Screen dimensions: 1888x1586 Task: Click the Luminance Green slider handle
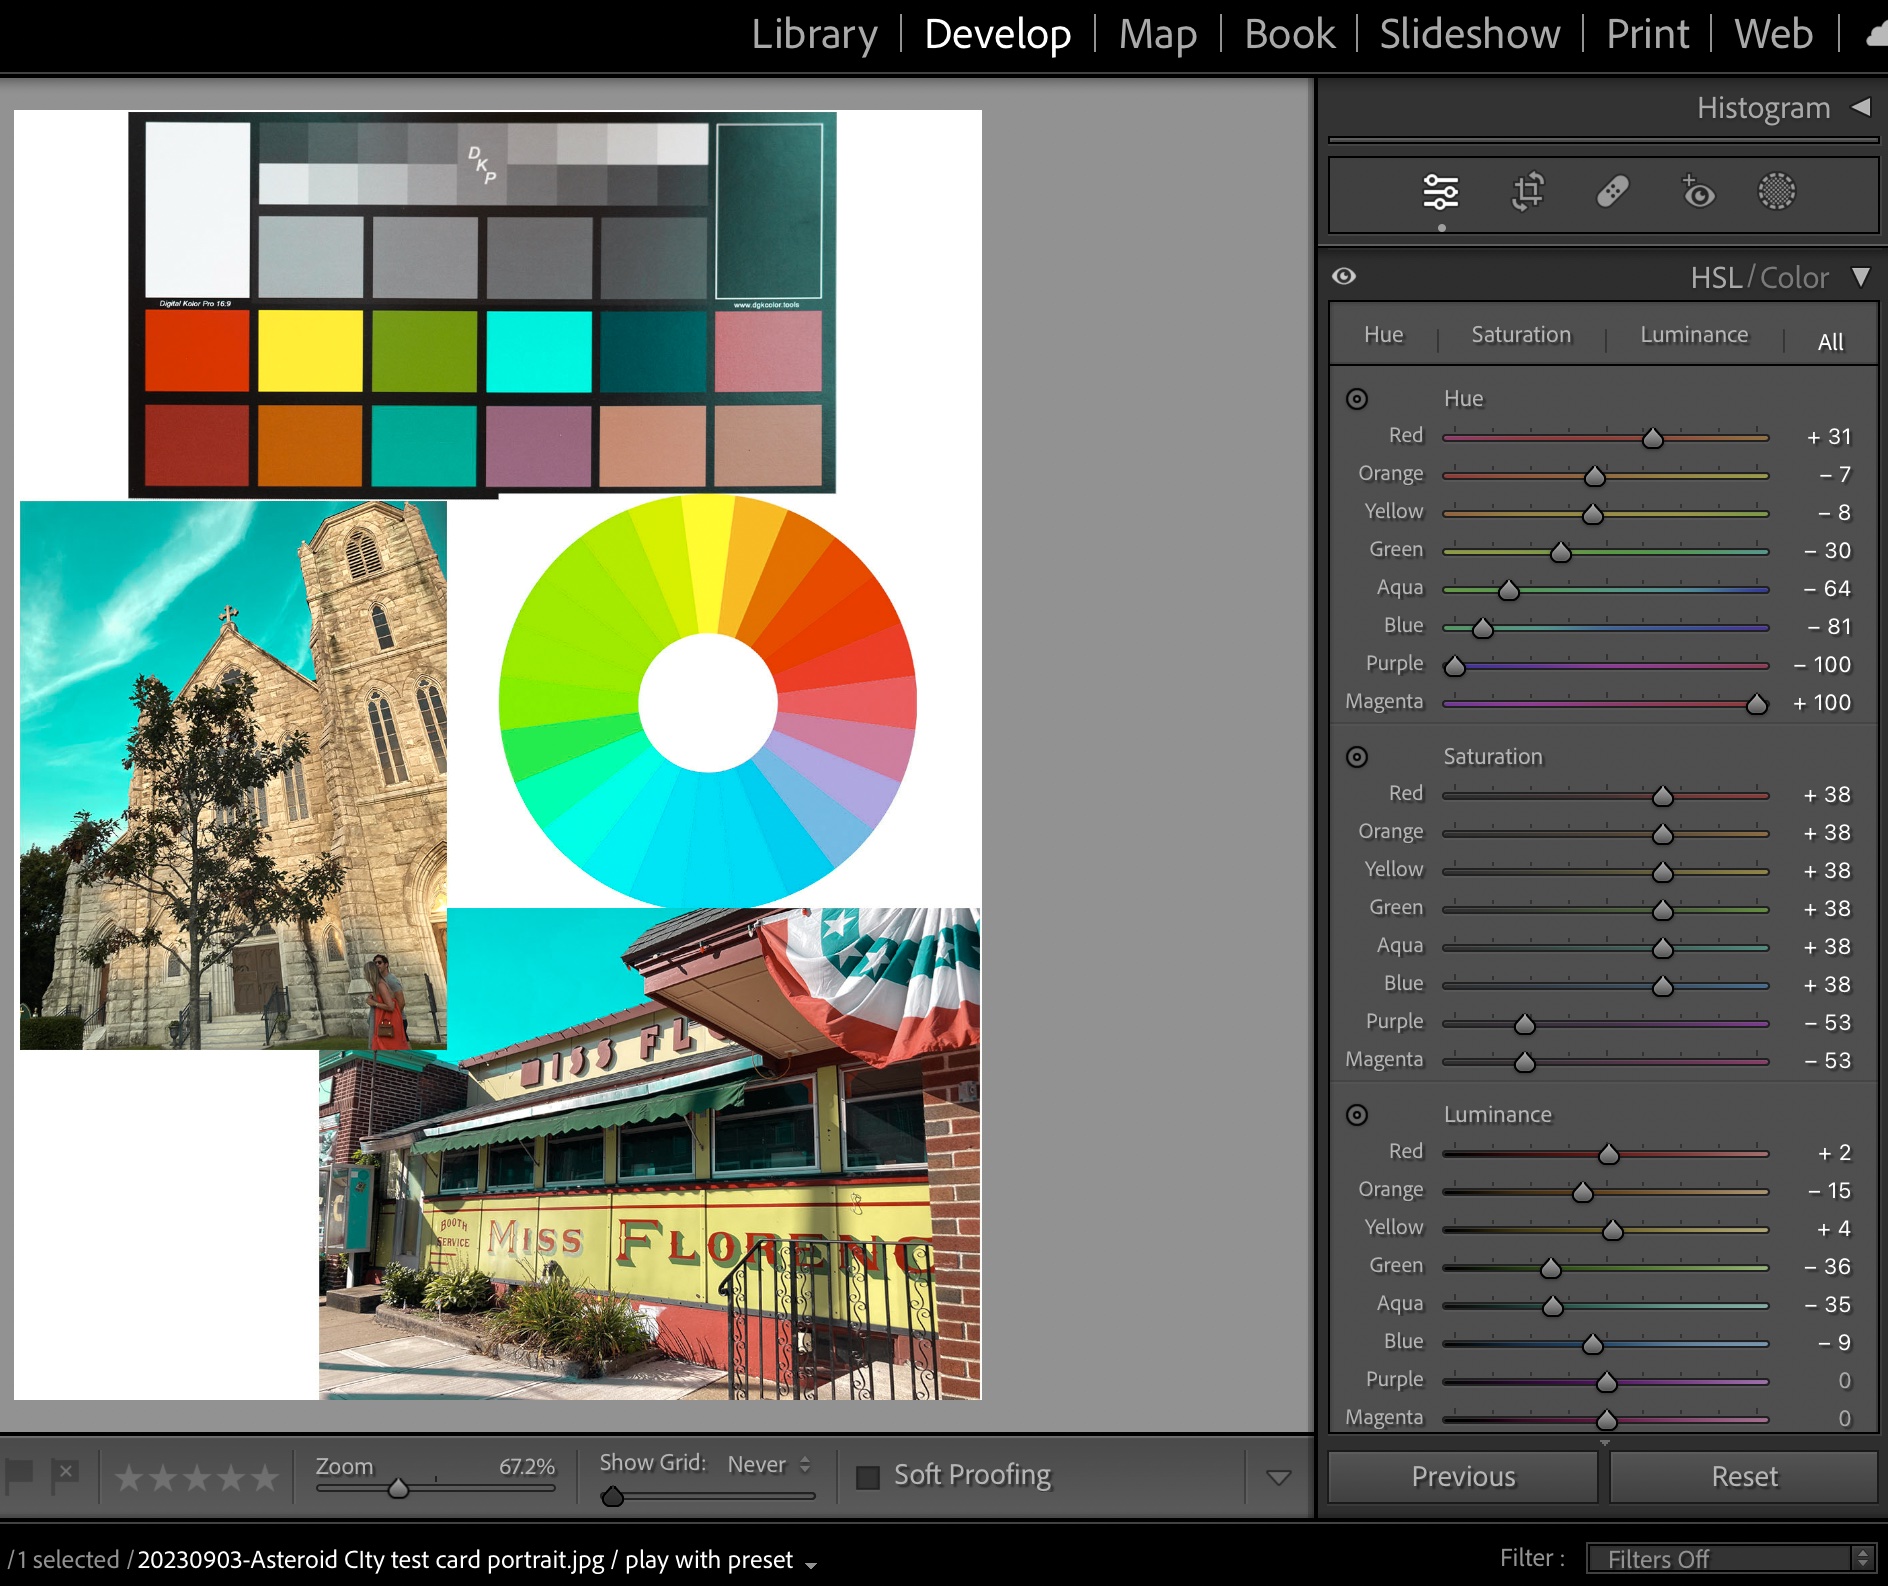pos(1551,1268)
